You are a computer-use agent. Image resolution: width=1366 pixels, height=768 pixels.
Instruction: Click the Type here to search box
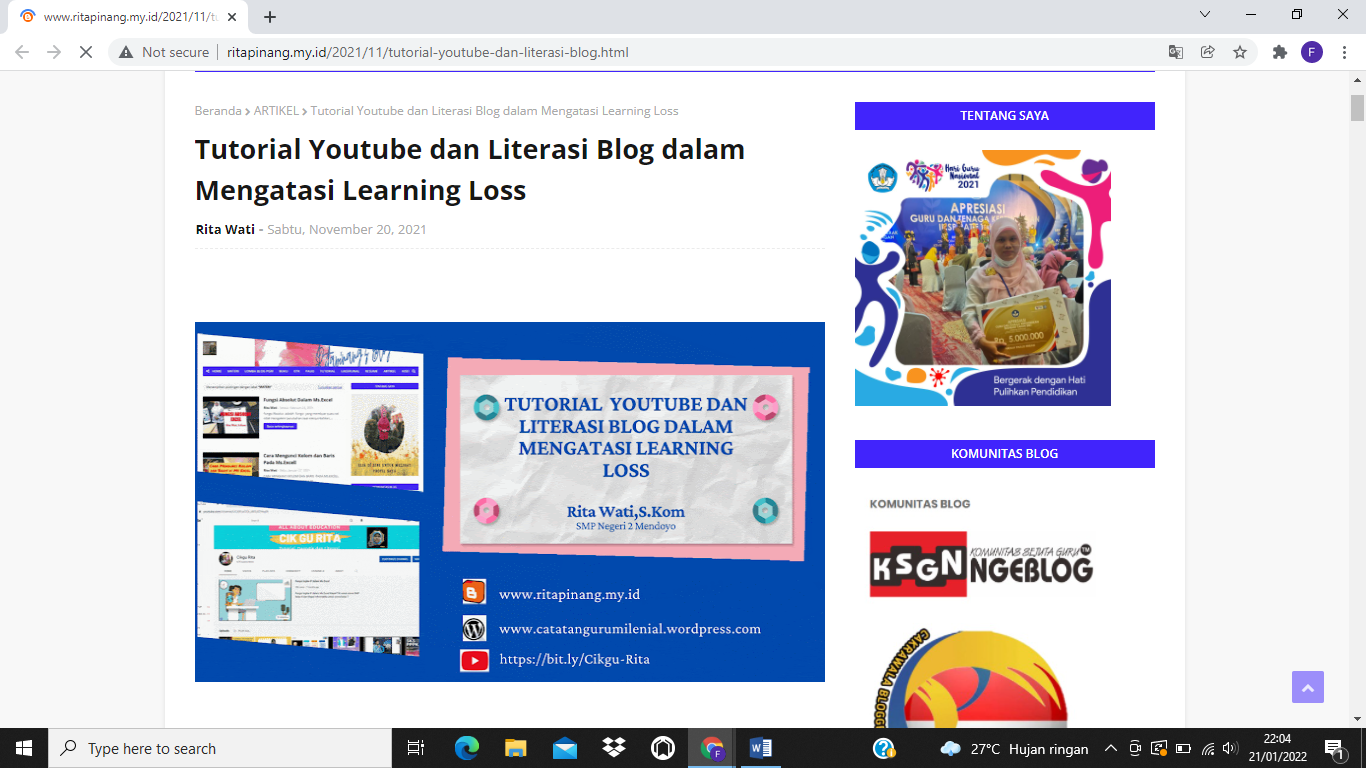[x=220, y=748]
